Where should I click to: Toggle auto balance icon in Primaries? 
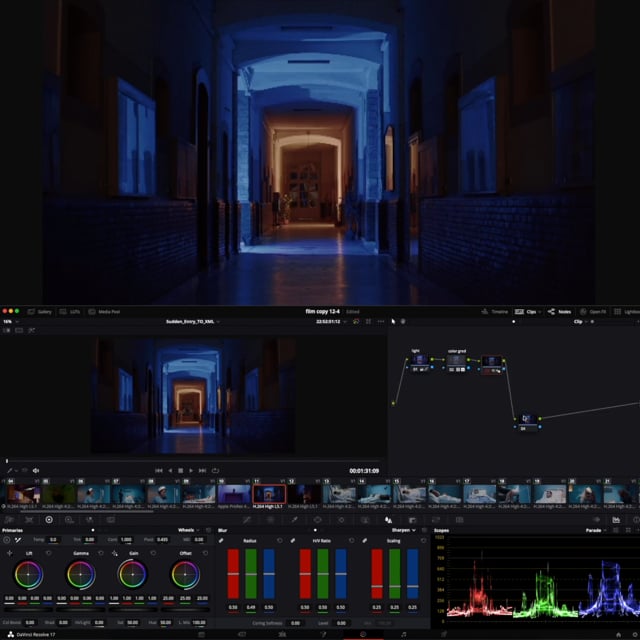coord(7,540)
